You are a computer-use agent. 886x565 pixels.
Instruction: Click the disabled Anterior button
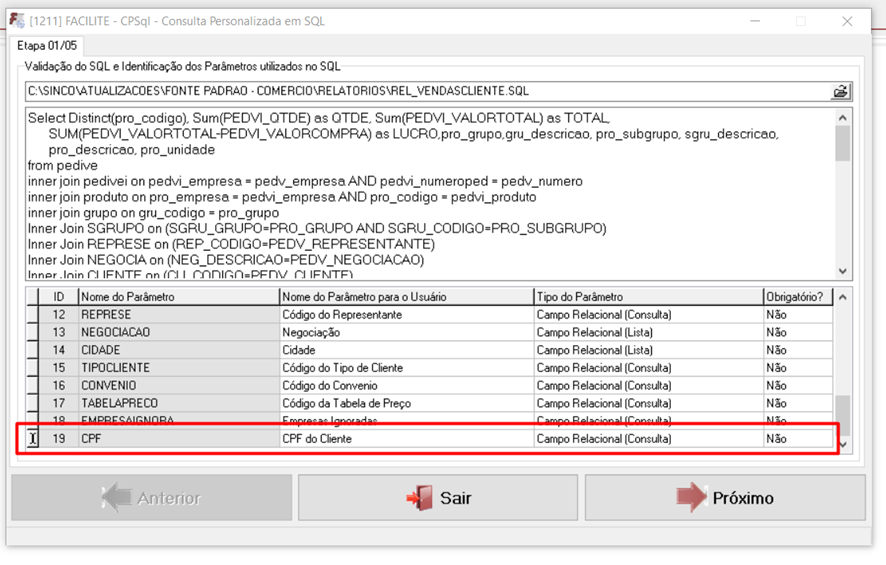151,497
